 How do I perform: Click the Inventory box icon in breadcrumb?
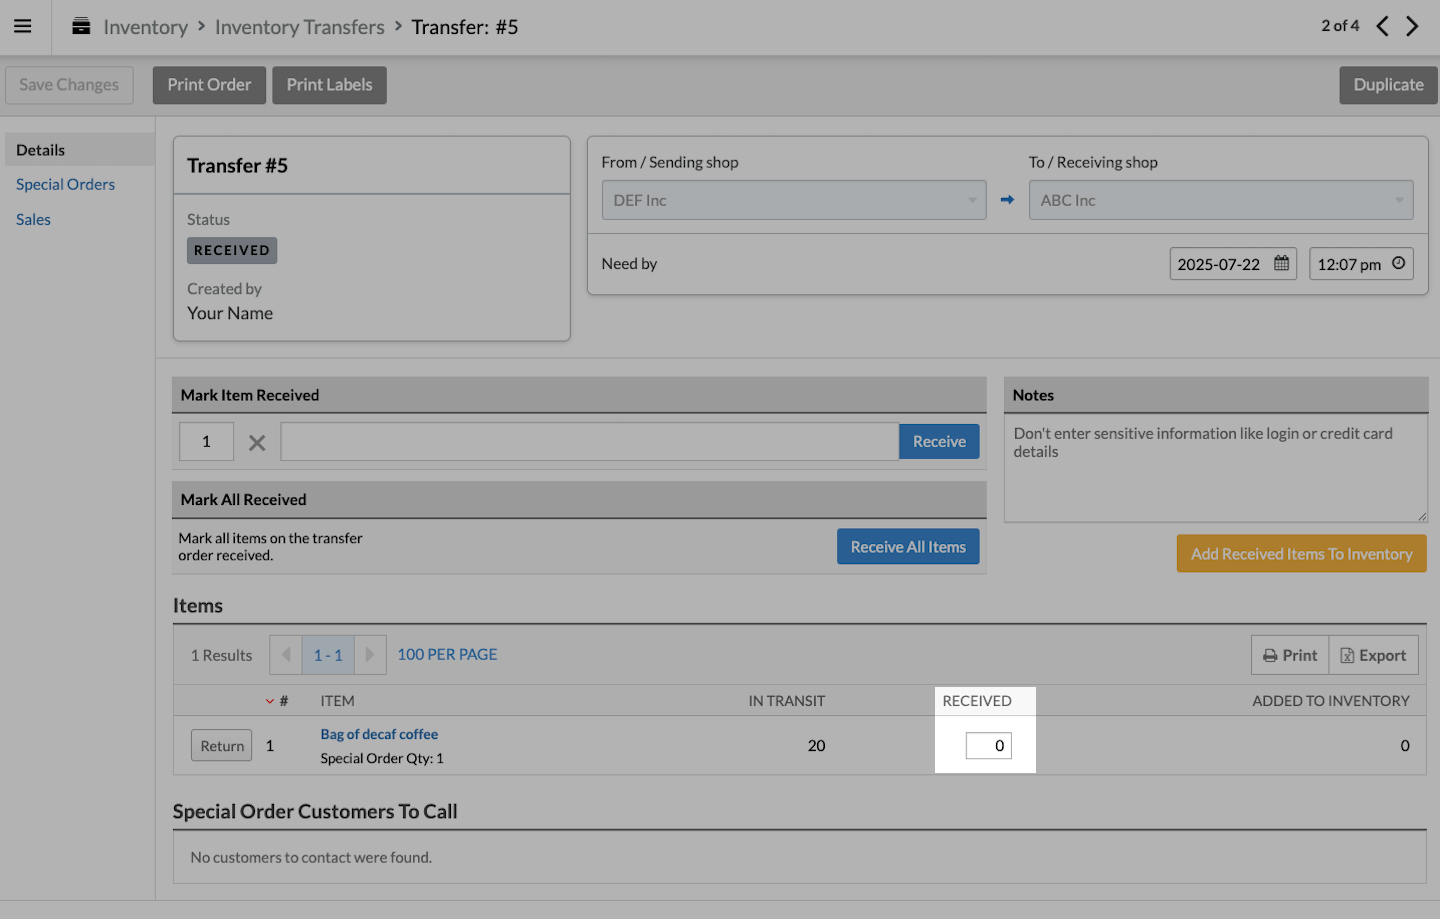point(81,27)
